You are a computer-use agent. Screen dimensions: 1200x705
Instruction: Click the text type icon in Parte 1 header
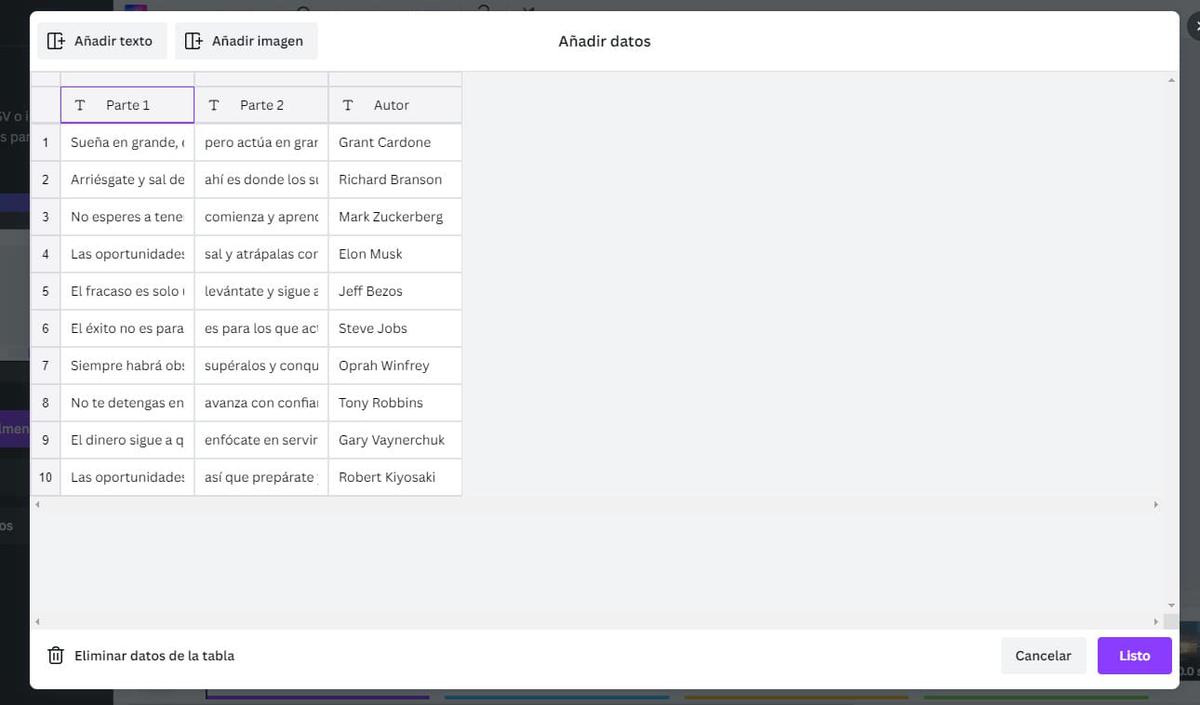(x=80, y=105)
